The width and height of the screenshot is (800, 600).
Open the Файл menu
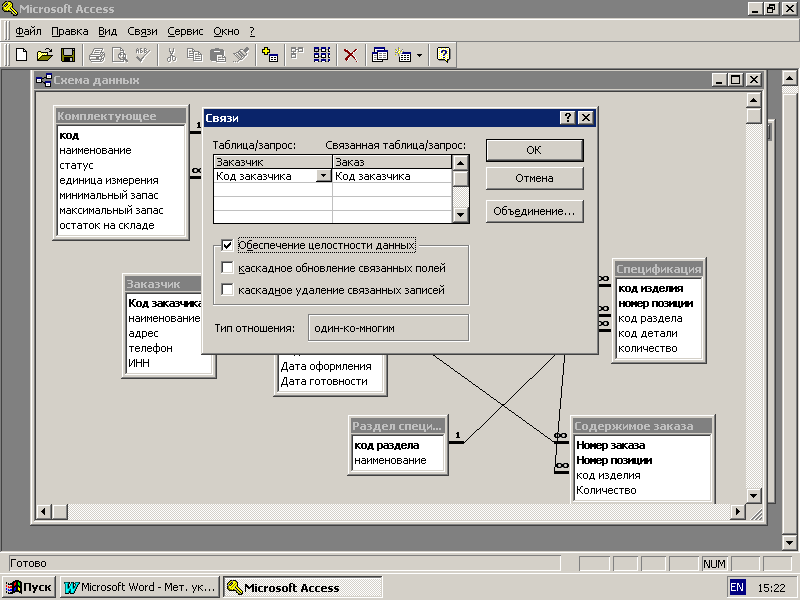click(x=28, y=32)
